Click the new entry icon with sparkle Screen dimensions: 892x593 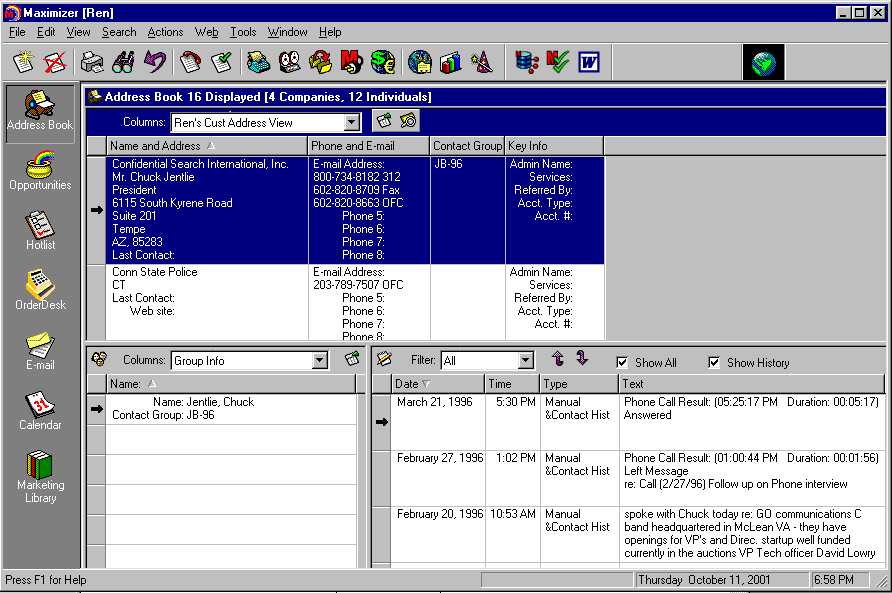tap(24, 62)
